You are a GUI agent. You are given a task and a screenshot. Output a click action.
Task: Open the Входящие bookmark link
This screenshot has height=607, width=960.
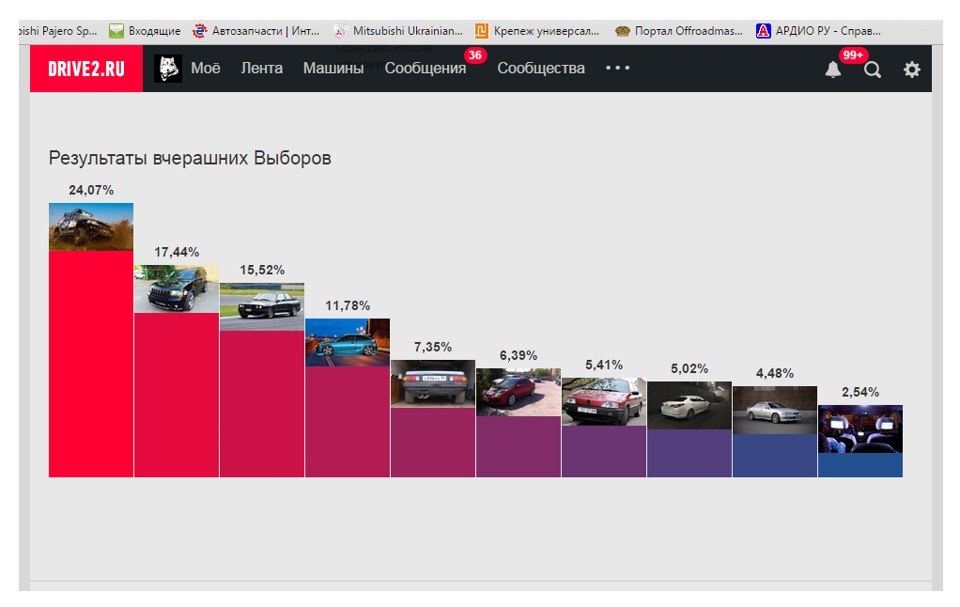pyautogui.click(x=154, y=31)
